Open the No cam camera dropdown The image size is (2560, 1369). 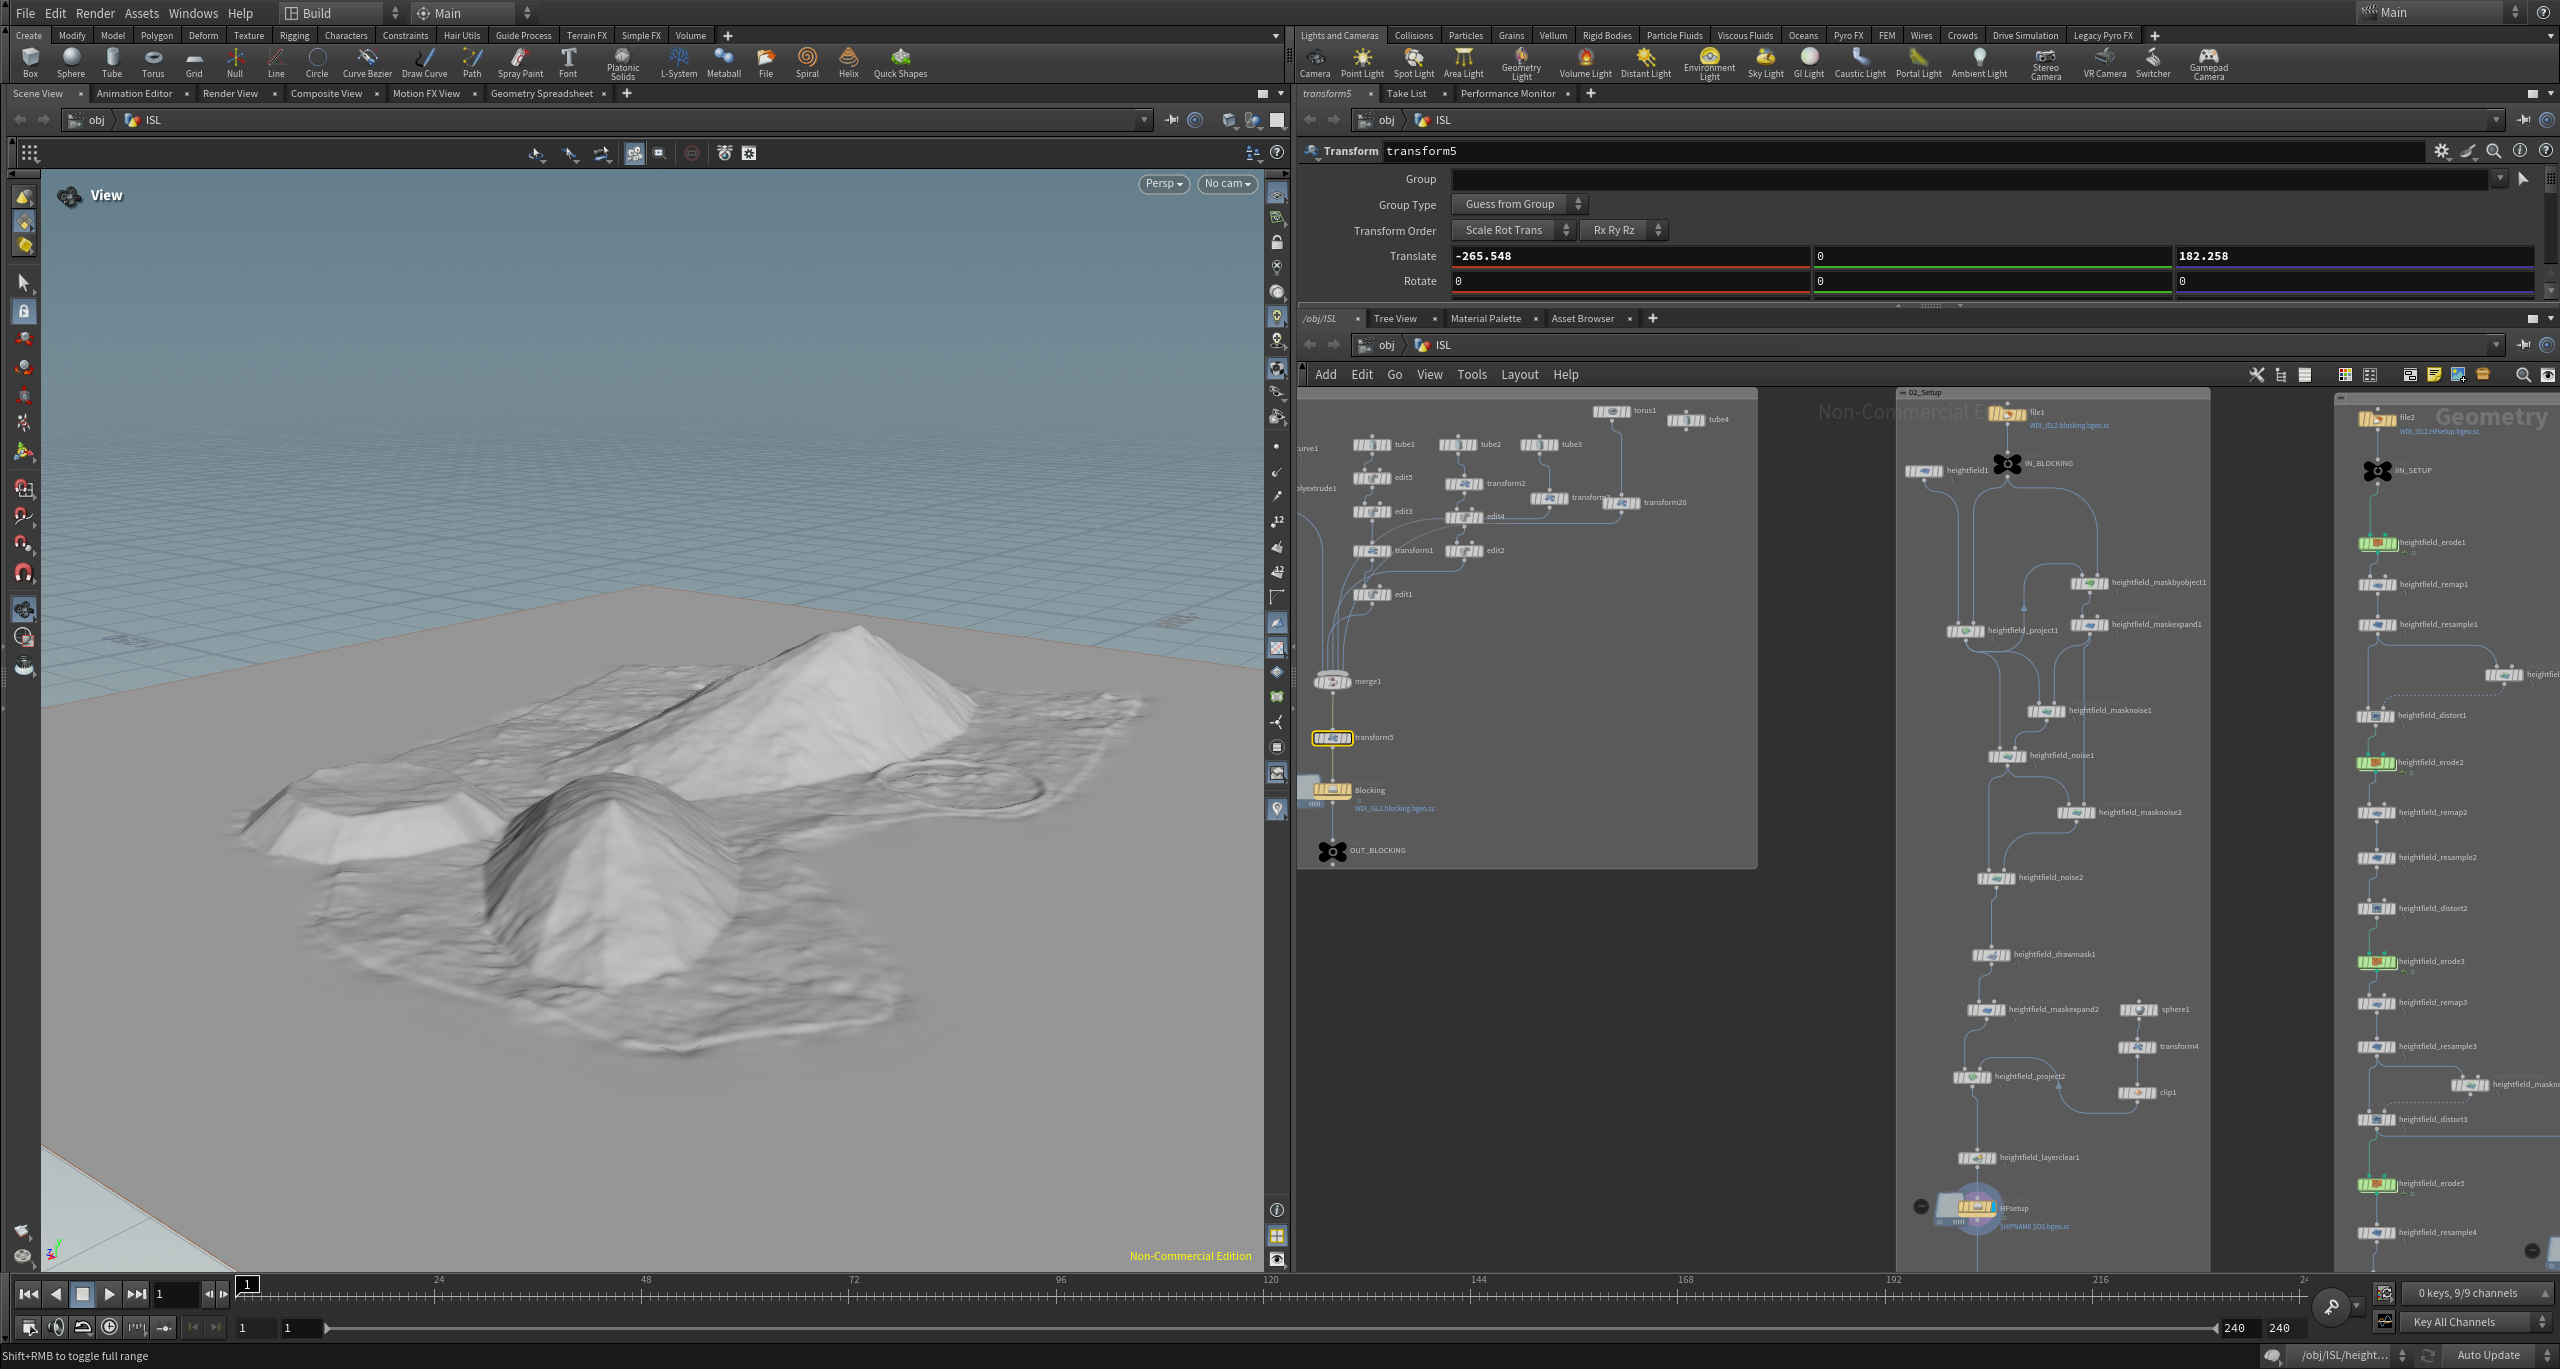click(x=1227, y=184)
